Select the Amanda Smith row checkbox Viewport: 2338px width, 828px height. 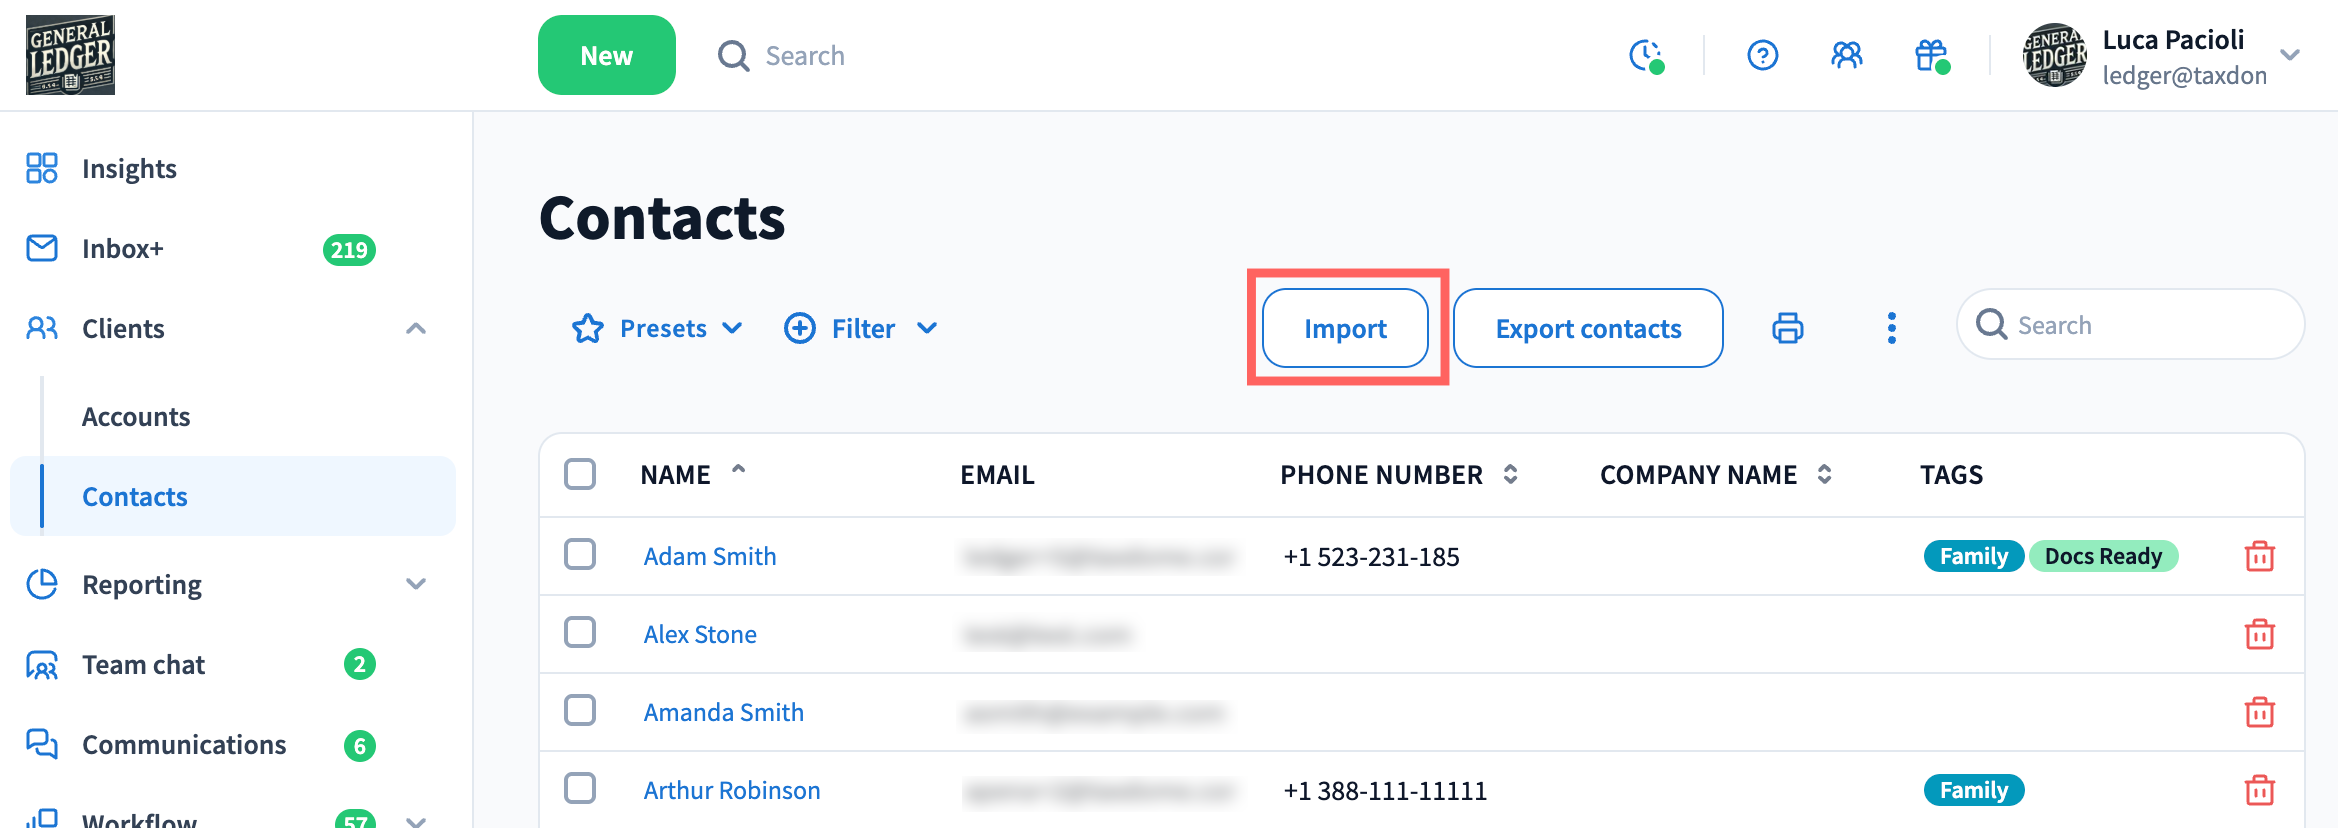(580, 710)
